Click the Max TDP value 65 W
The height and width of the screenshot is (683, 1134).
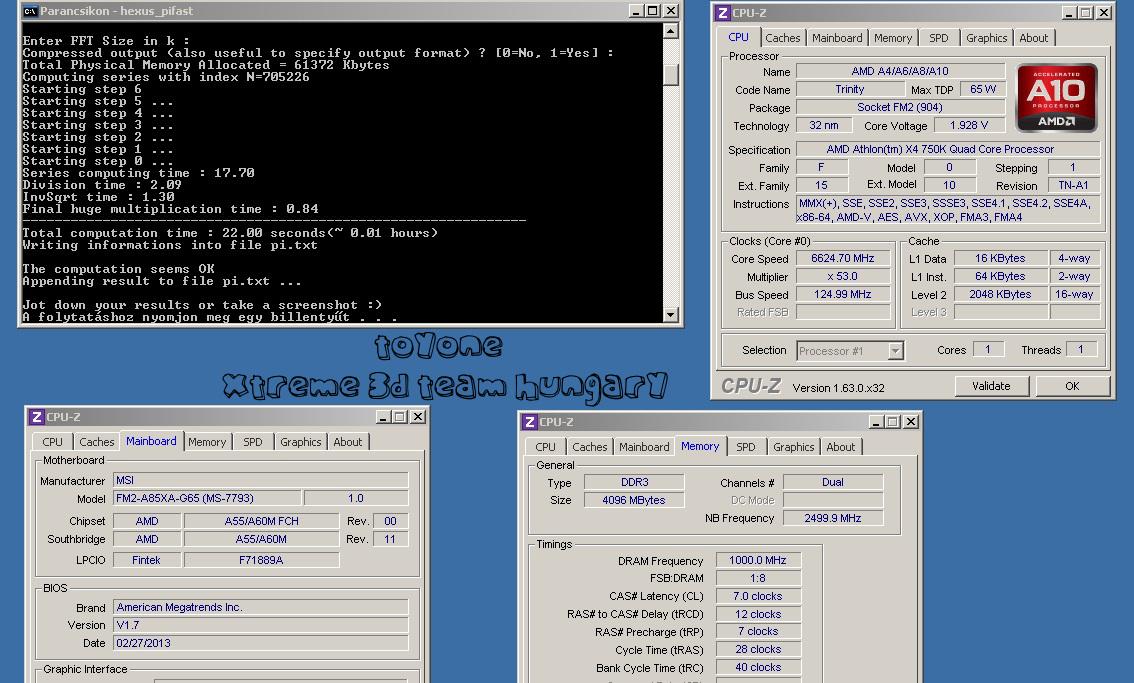[x=983, y=89]
